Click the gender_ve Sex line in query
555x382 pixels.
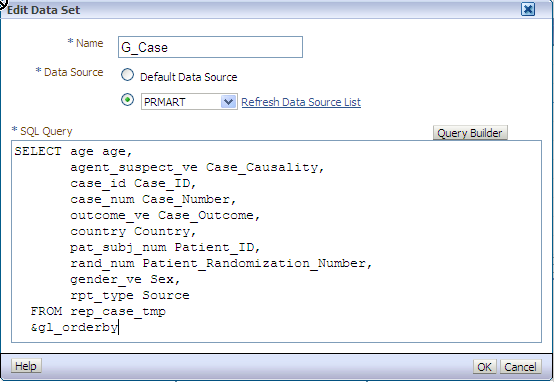125,279
